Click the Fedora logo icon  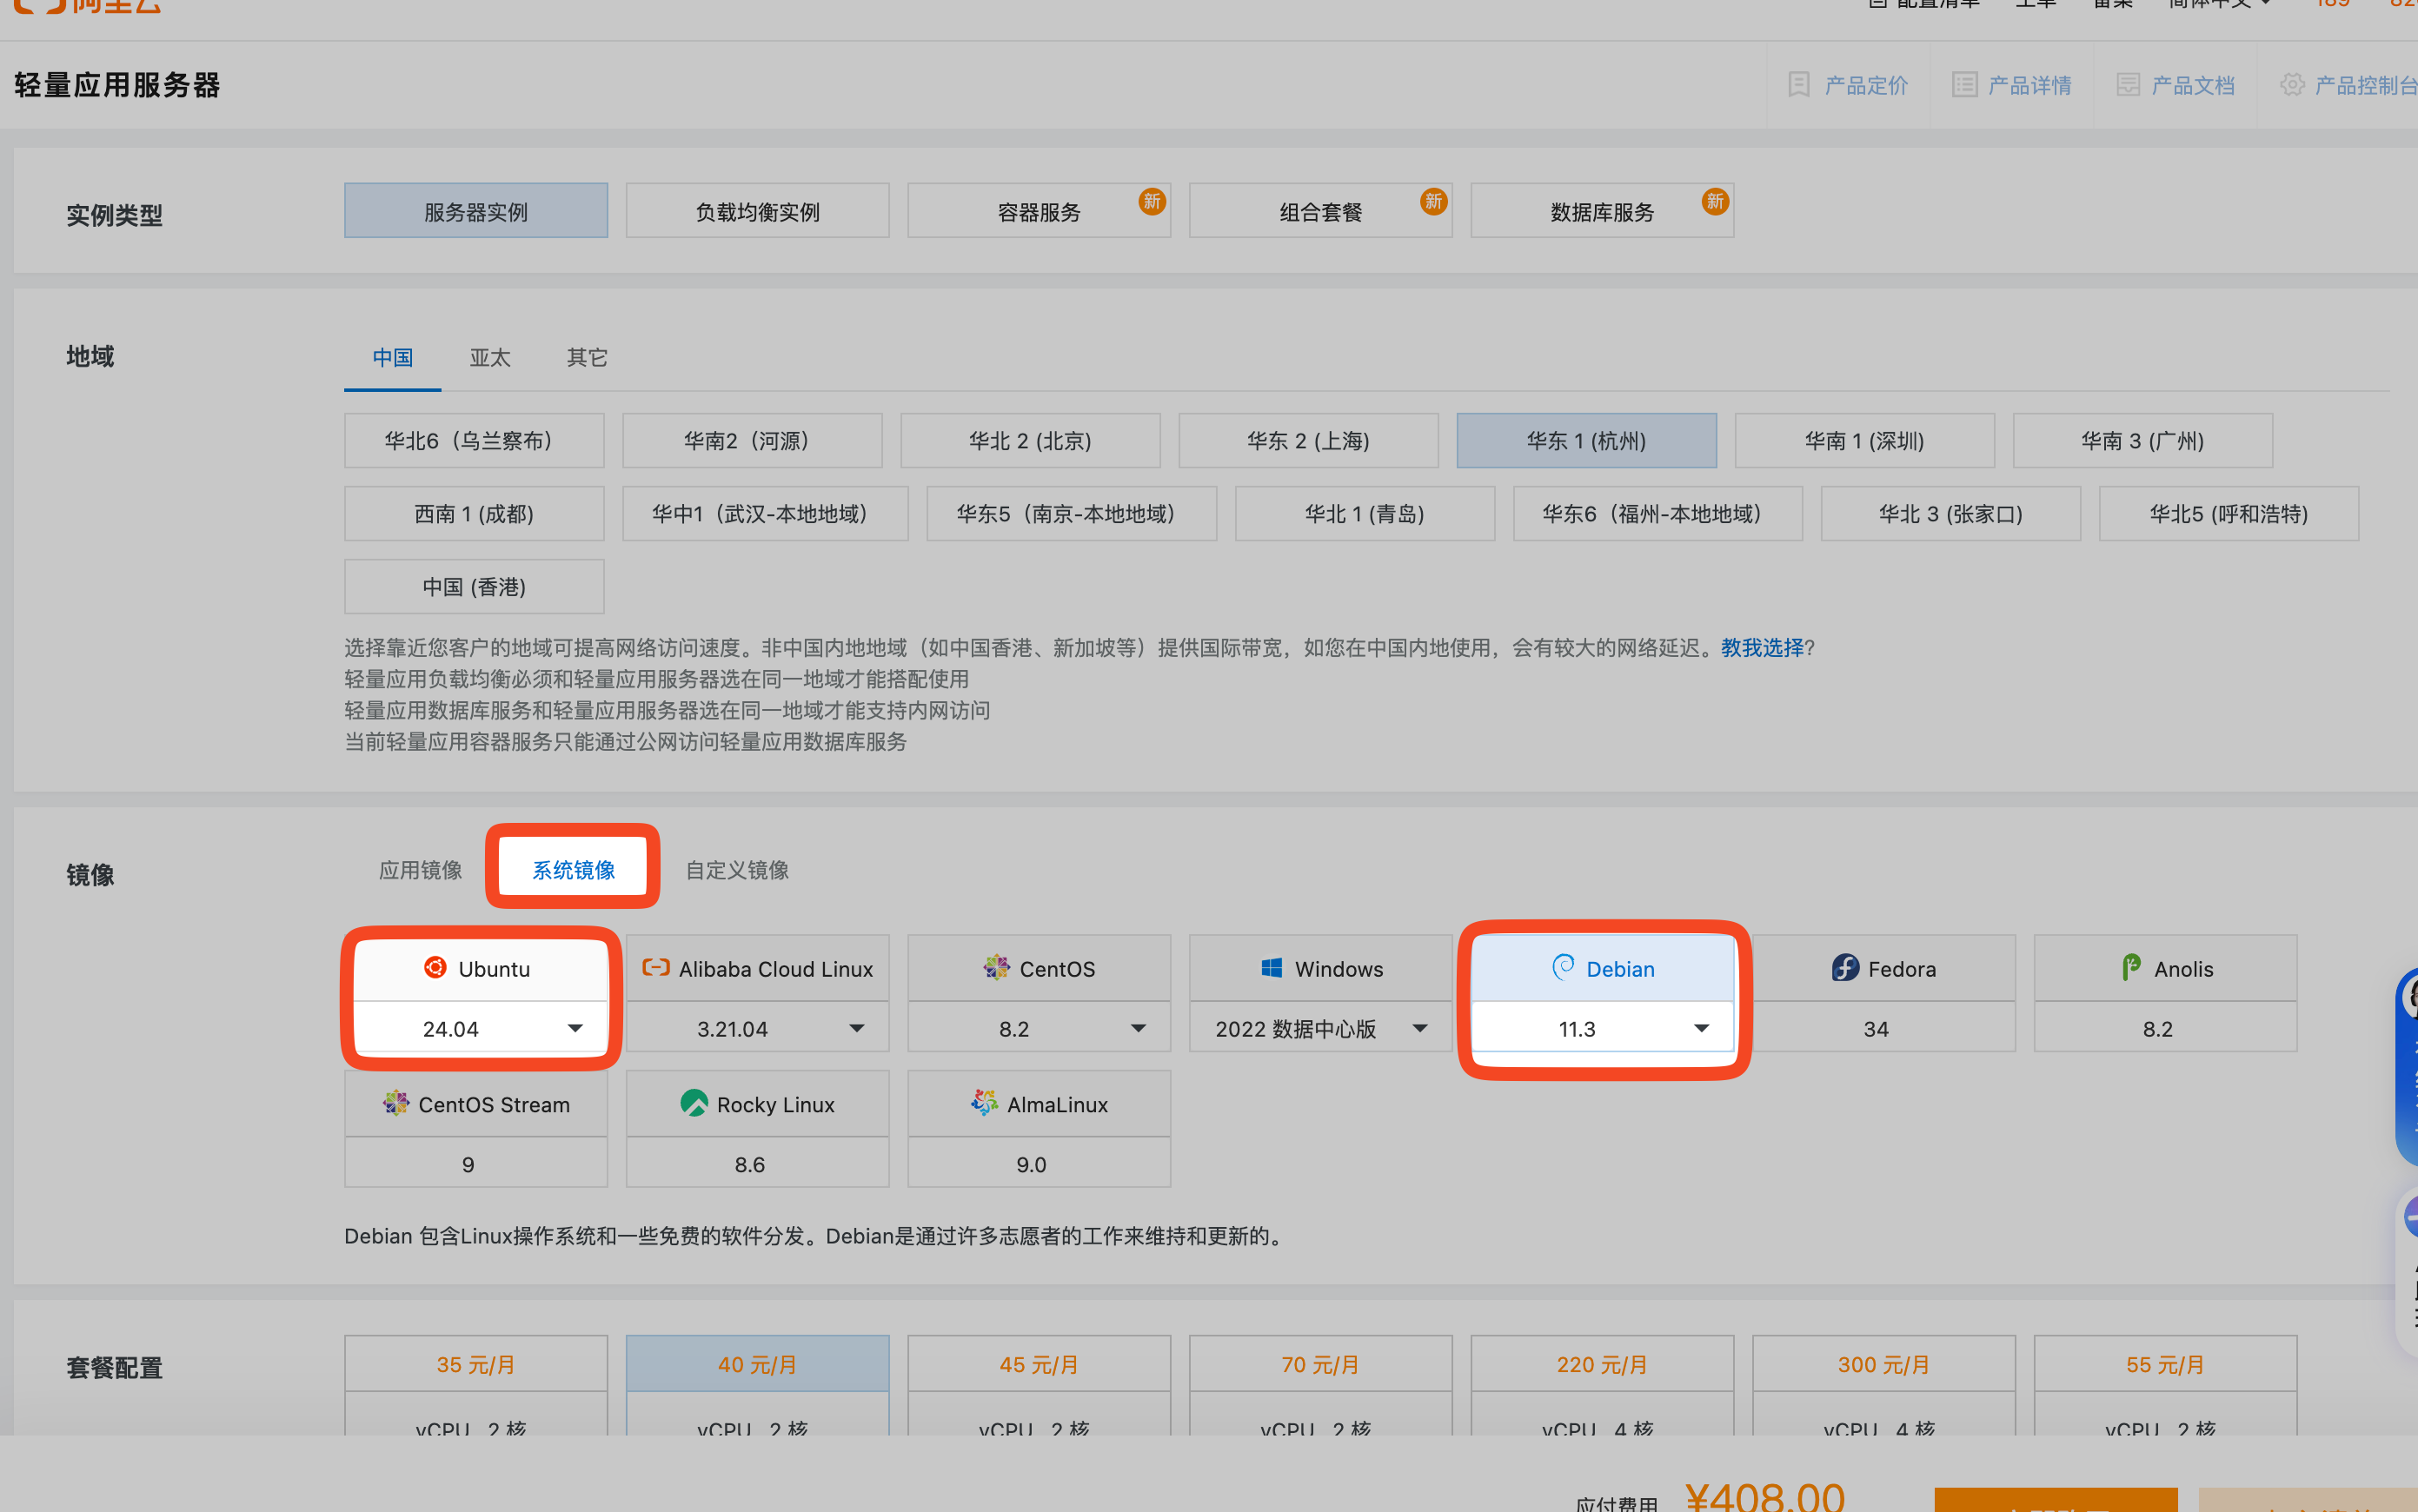point(1845,967)
